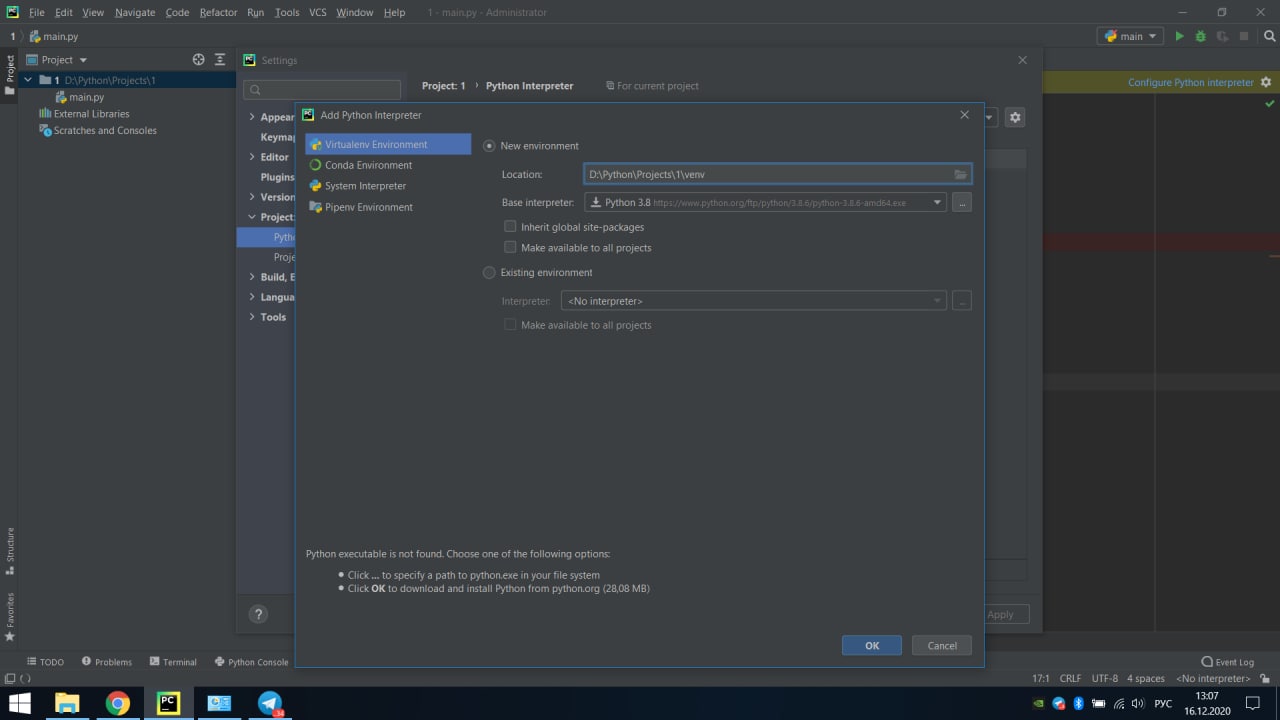This screenshot has width=1280, height=720.
Task: Click the Windows Start button
Action: pyautogui.click(x=19, y=703)
